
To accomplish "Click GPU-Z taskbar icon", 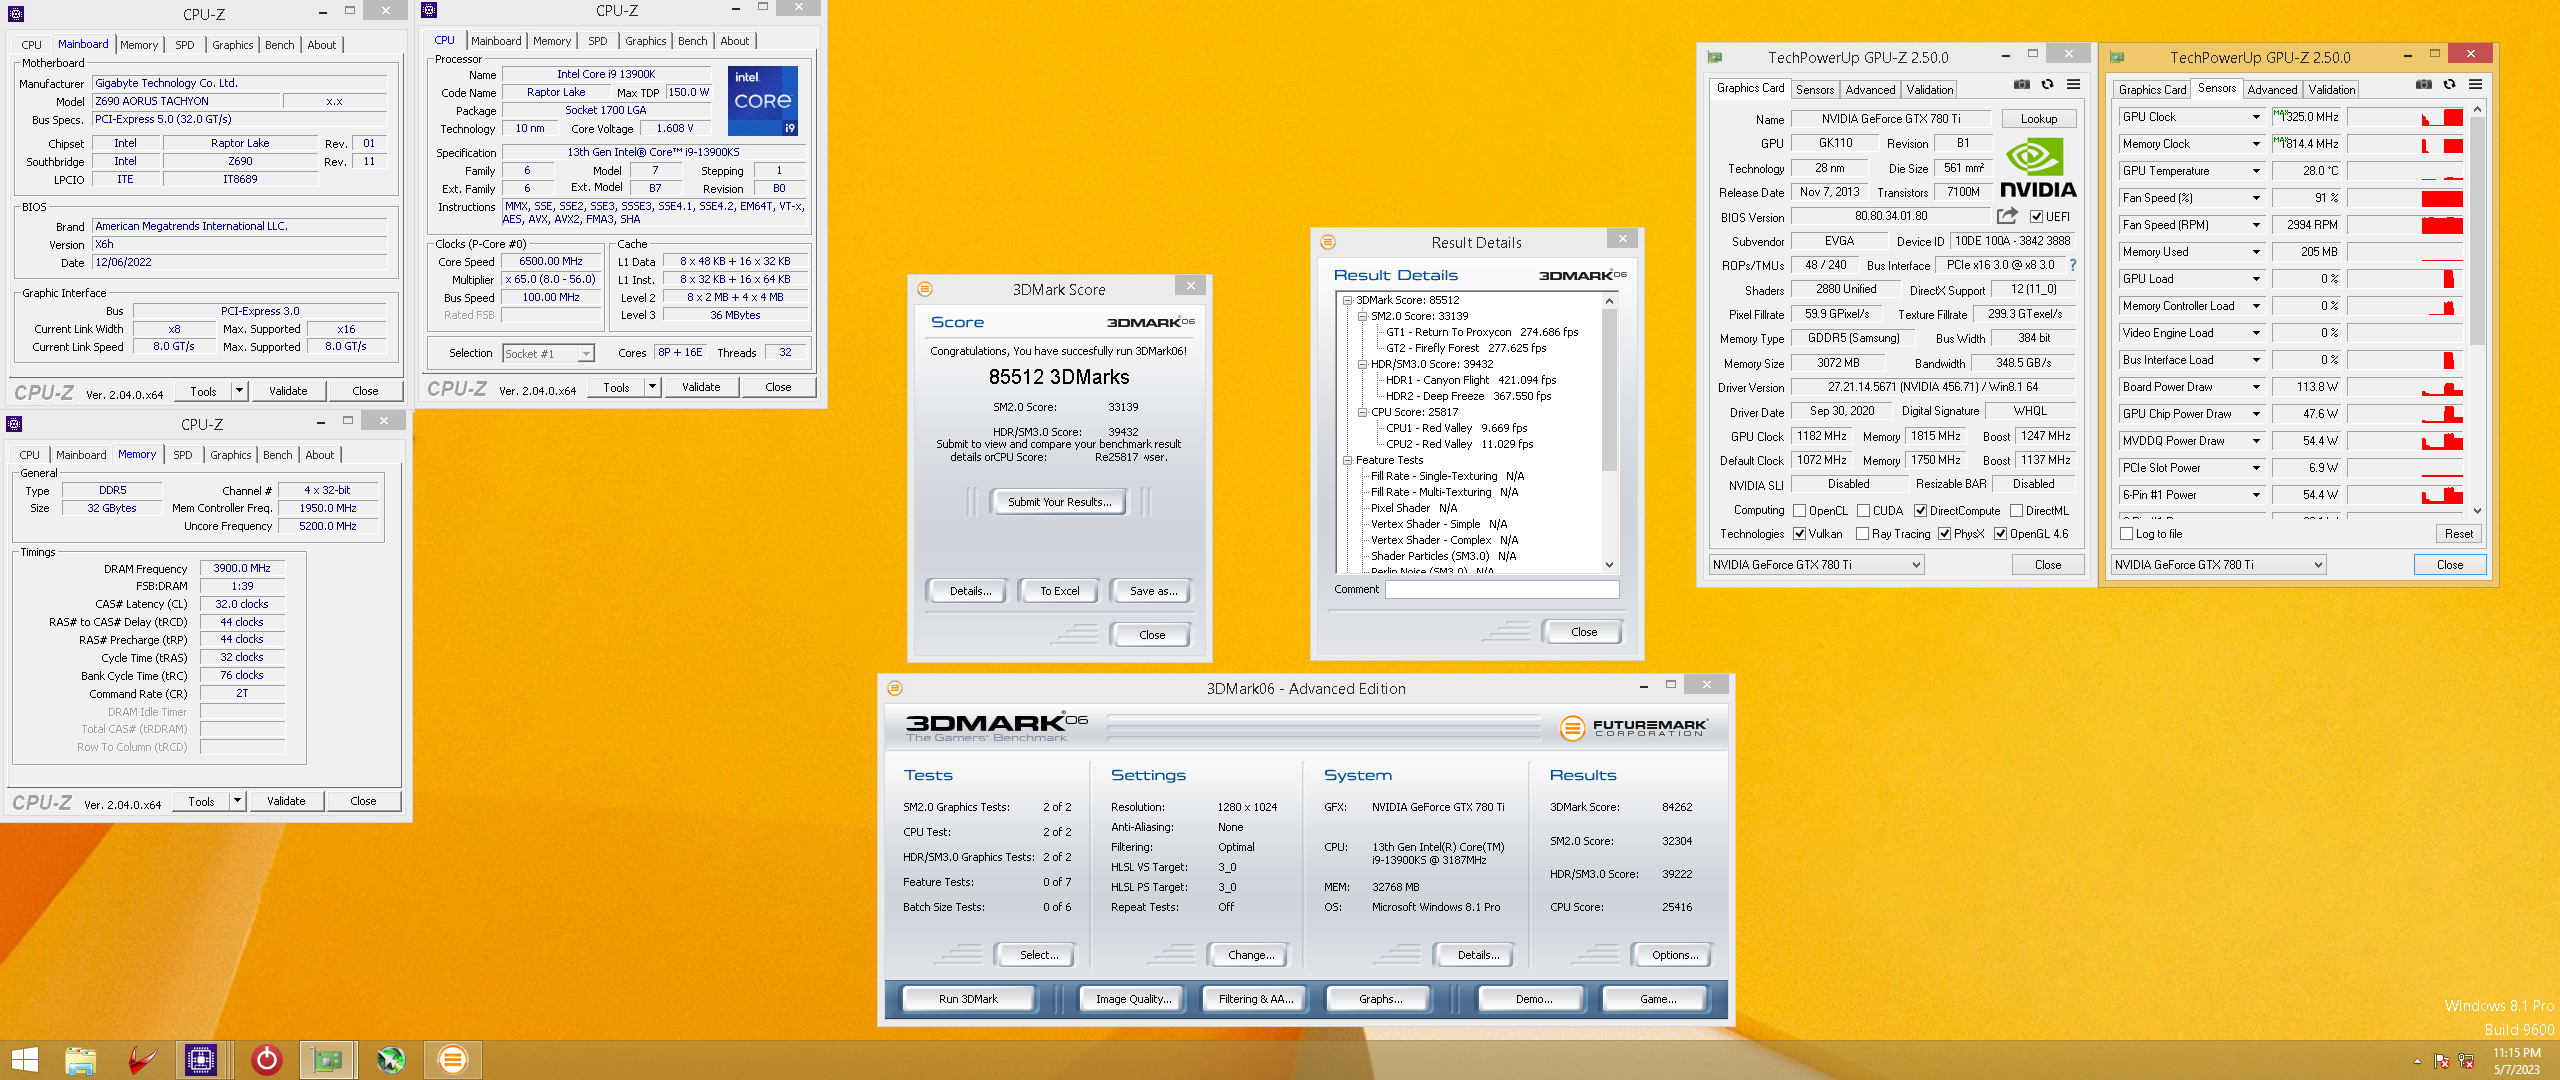I will [327, 1060].
